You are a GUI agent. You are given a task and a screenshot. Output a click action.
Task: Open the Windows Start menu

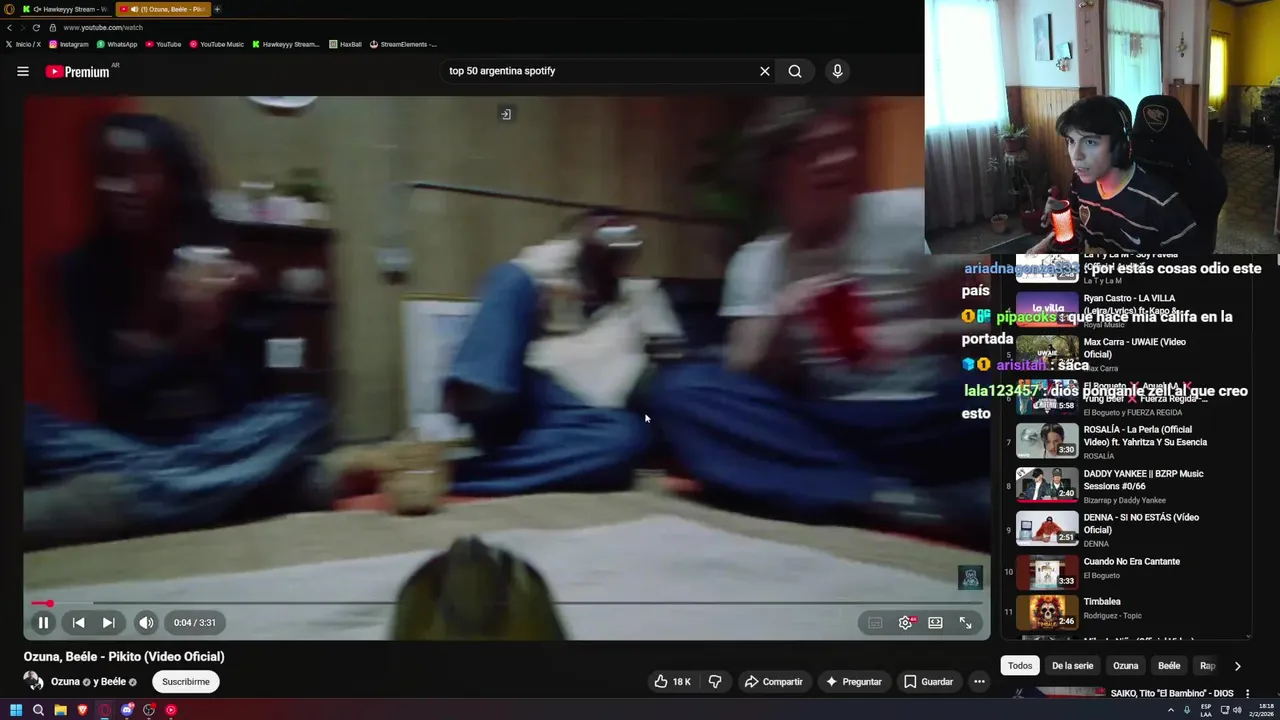(16, 710)
